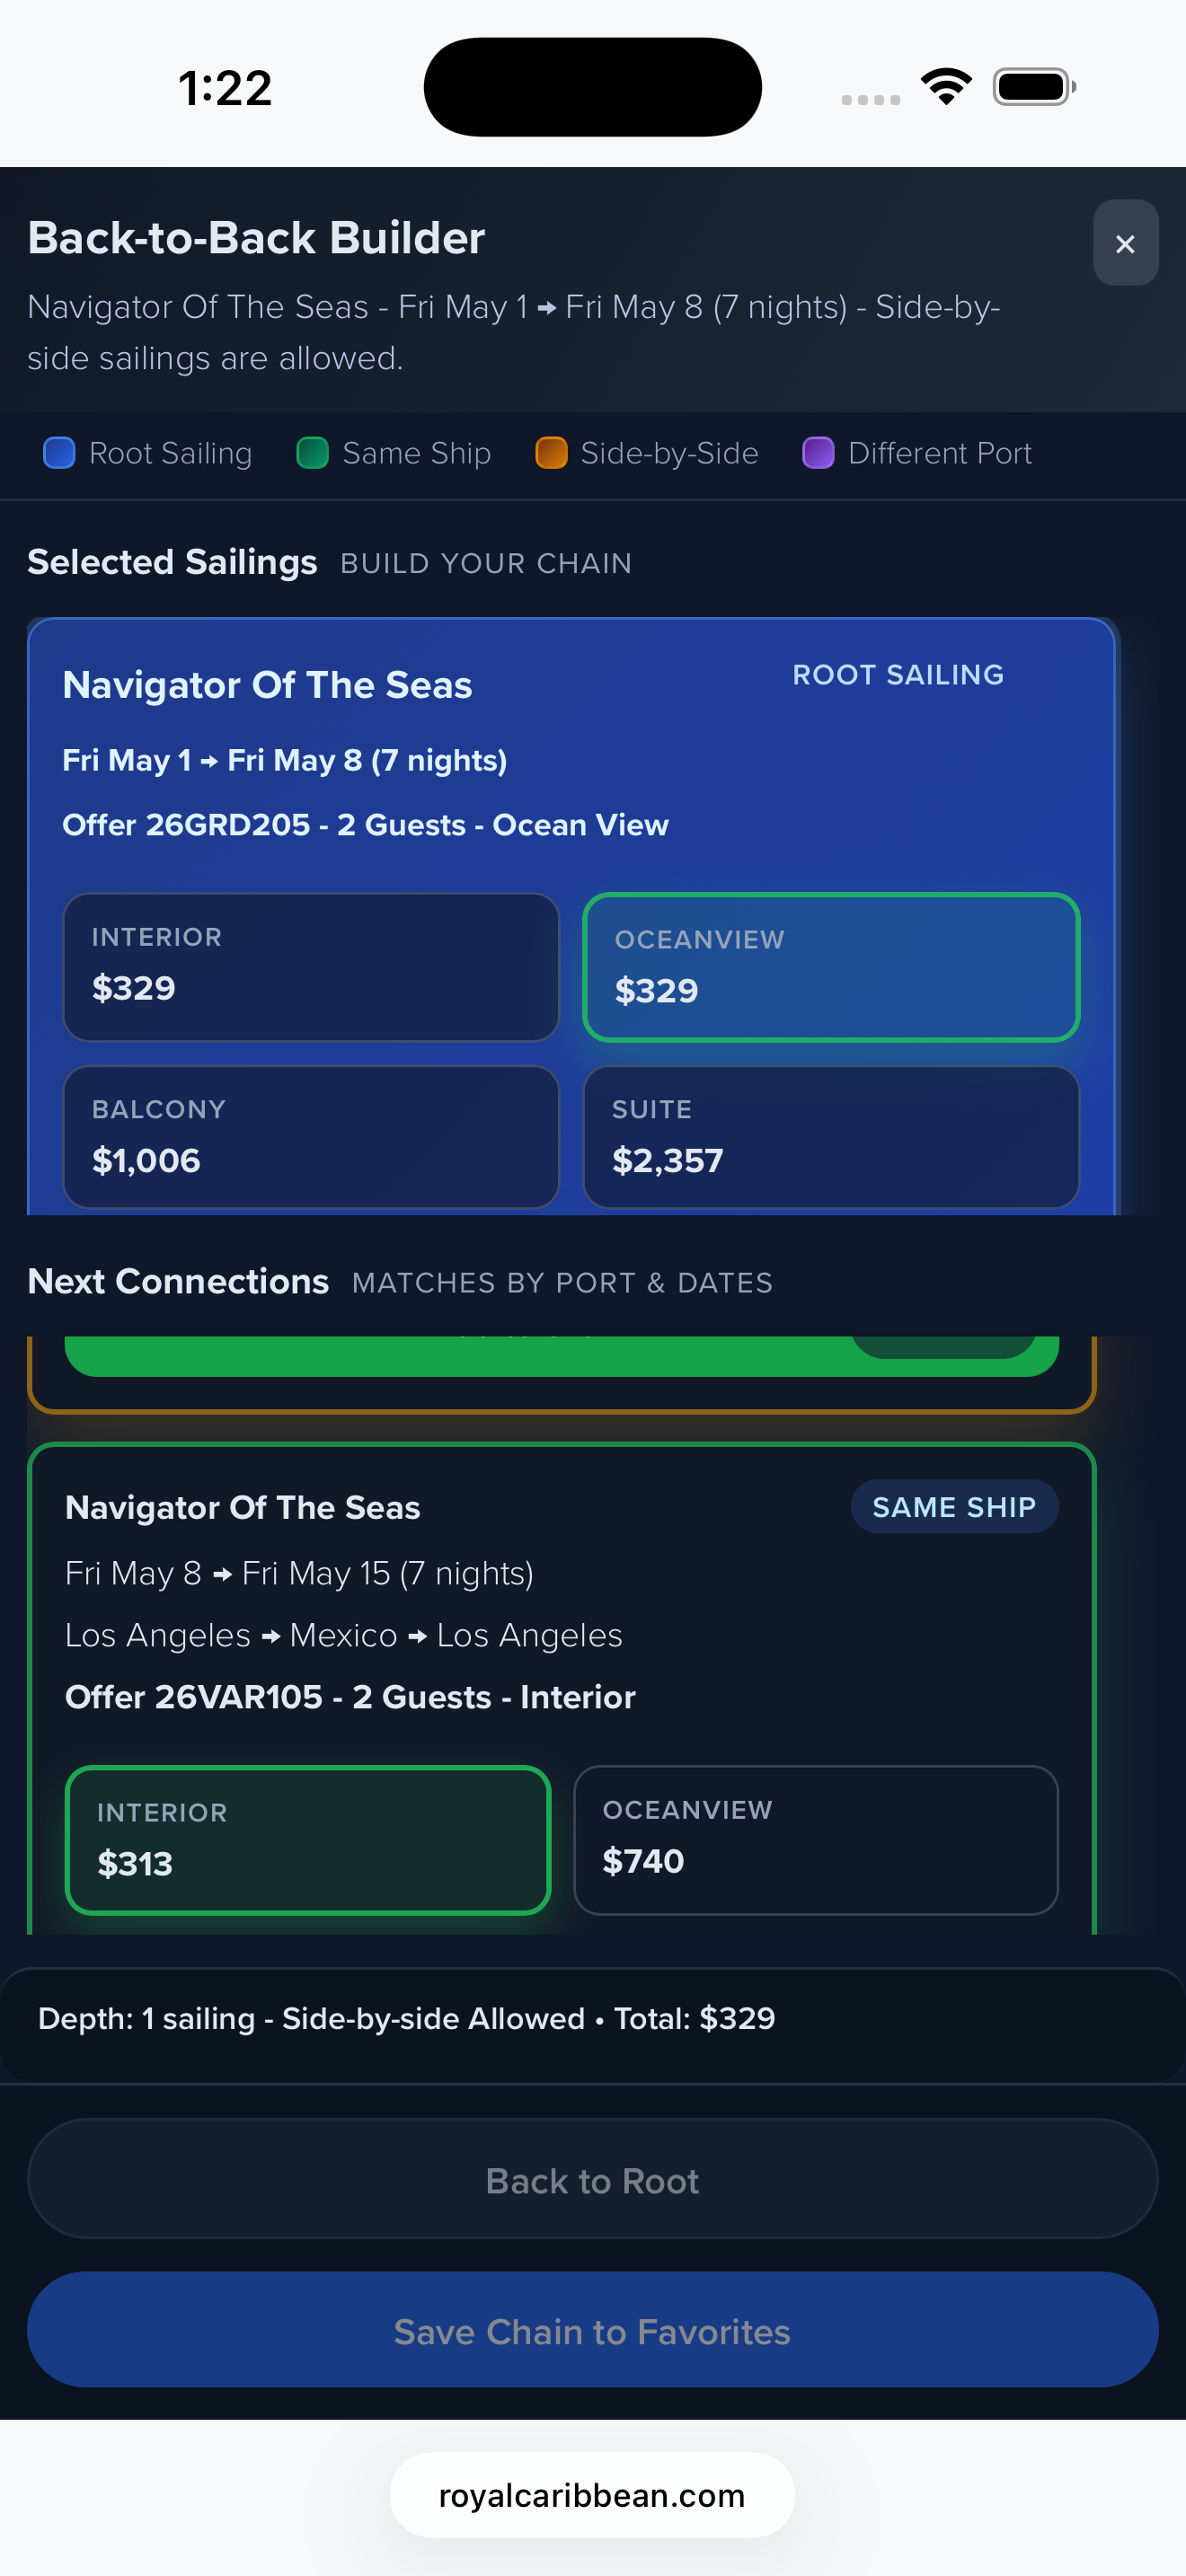
Task: Click the orange Side-by-Side legend swatch
Action: 551,453
